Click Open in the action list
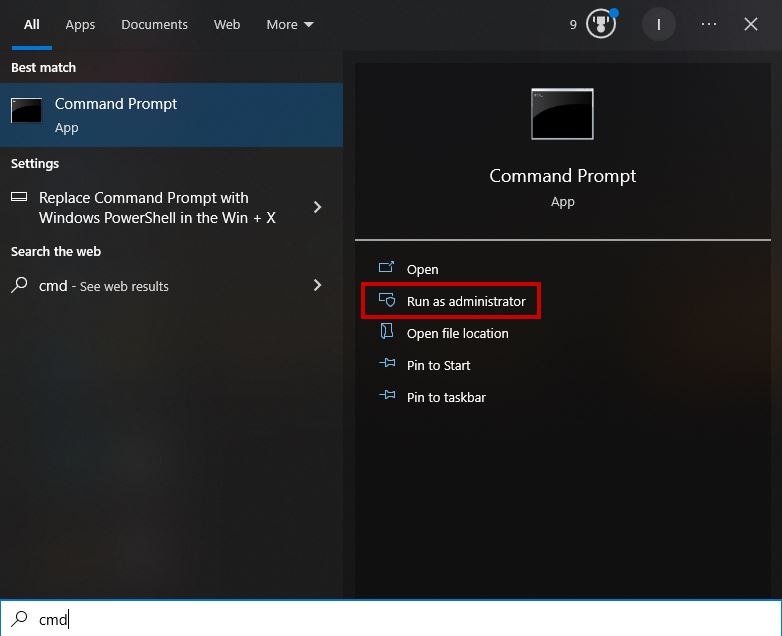This screenshot has height=636, width=782. coord(422,269)
